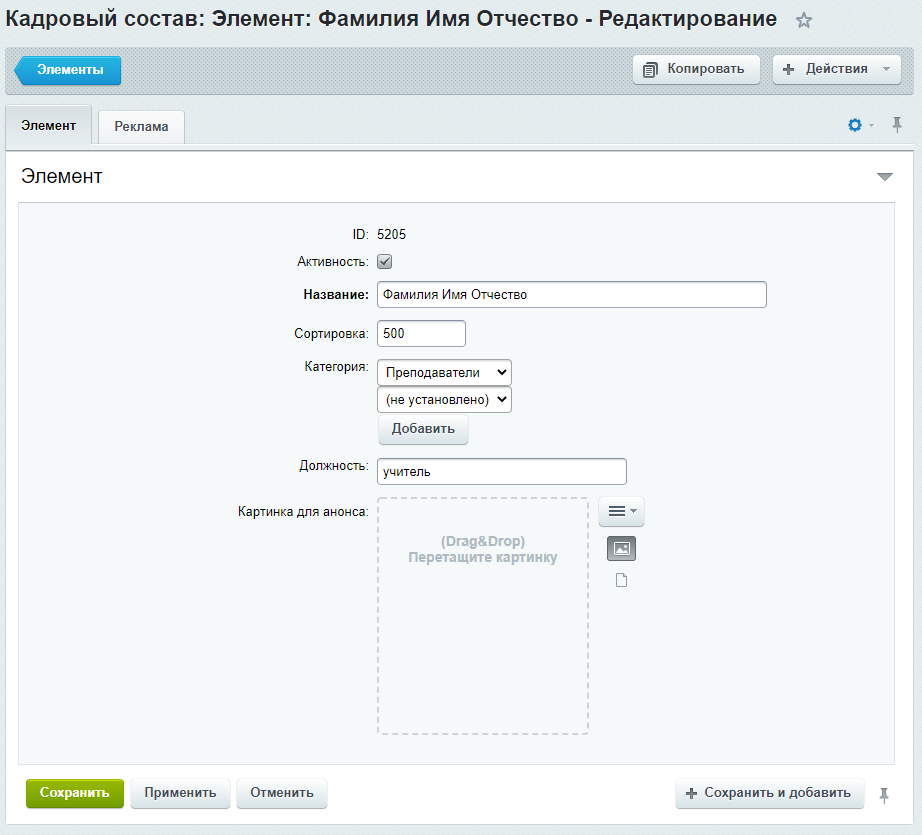Switch to the Реклама tab

click(141, 126)
